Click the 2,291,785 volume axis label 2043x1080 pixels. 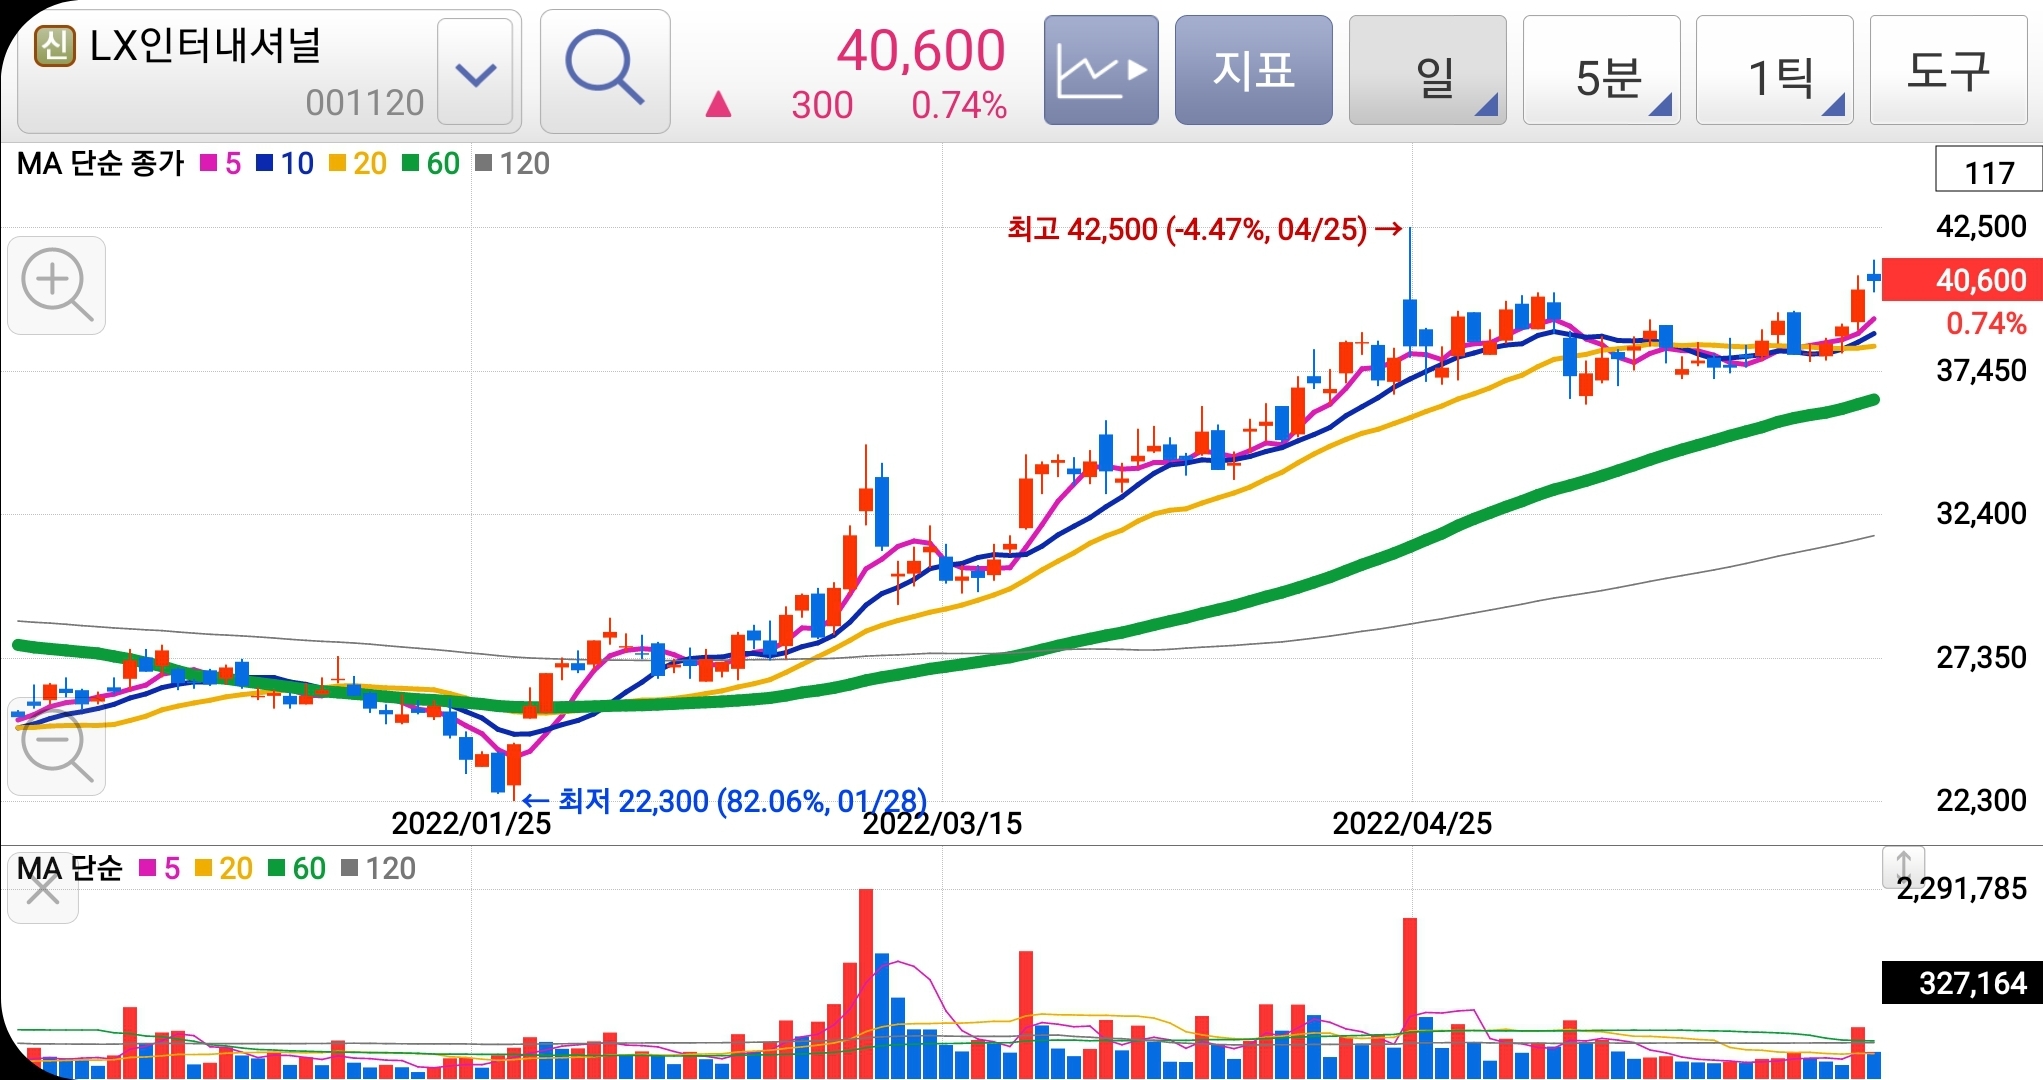1962,889
